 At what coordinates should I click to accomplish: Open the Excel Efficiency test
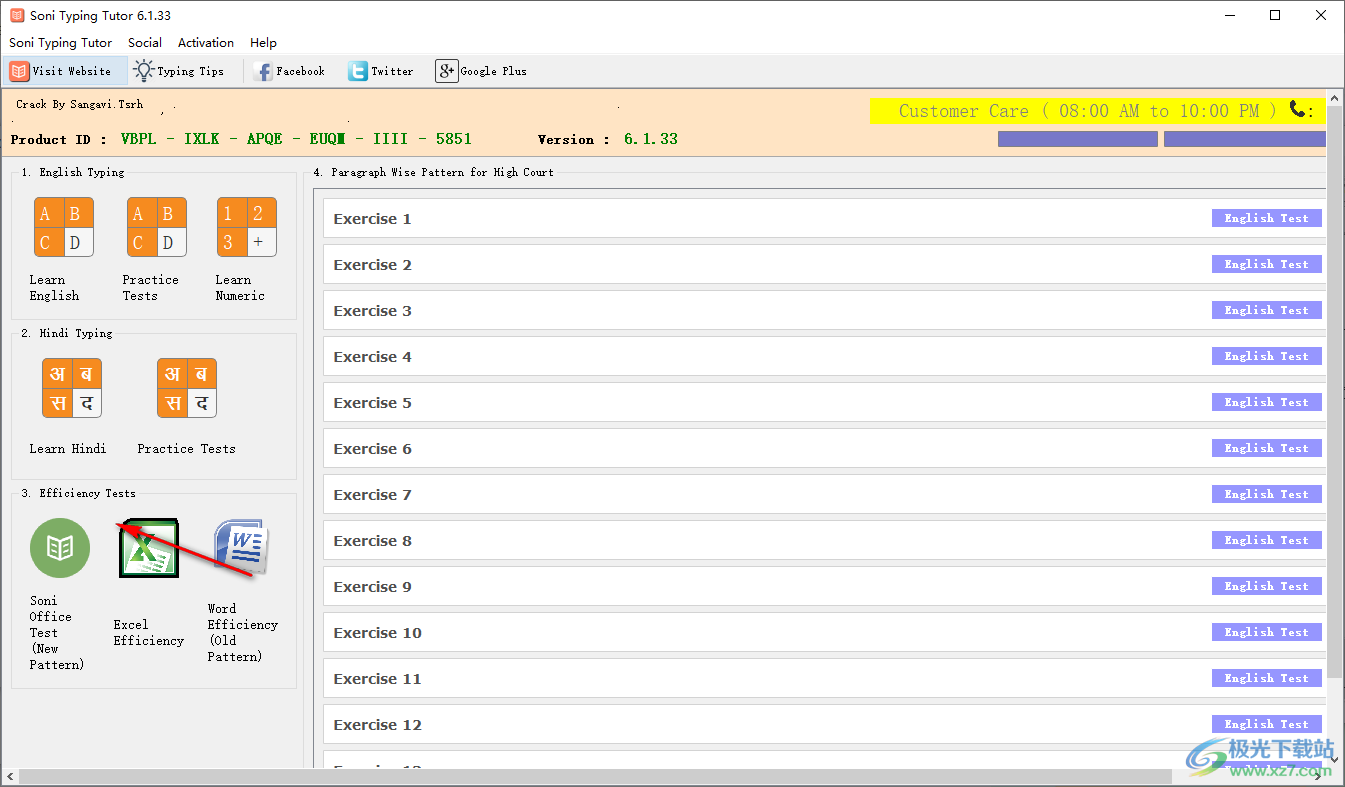[x=148, y=547]
